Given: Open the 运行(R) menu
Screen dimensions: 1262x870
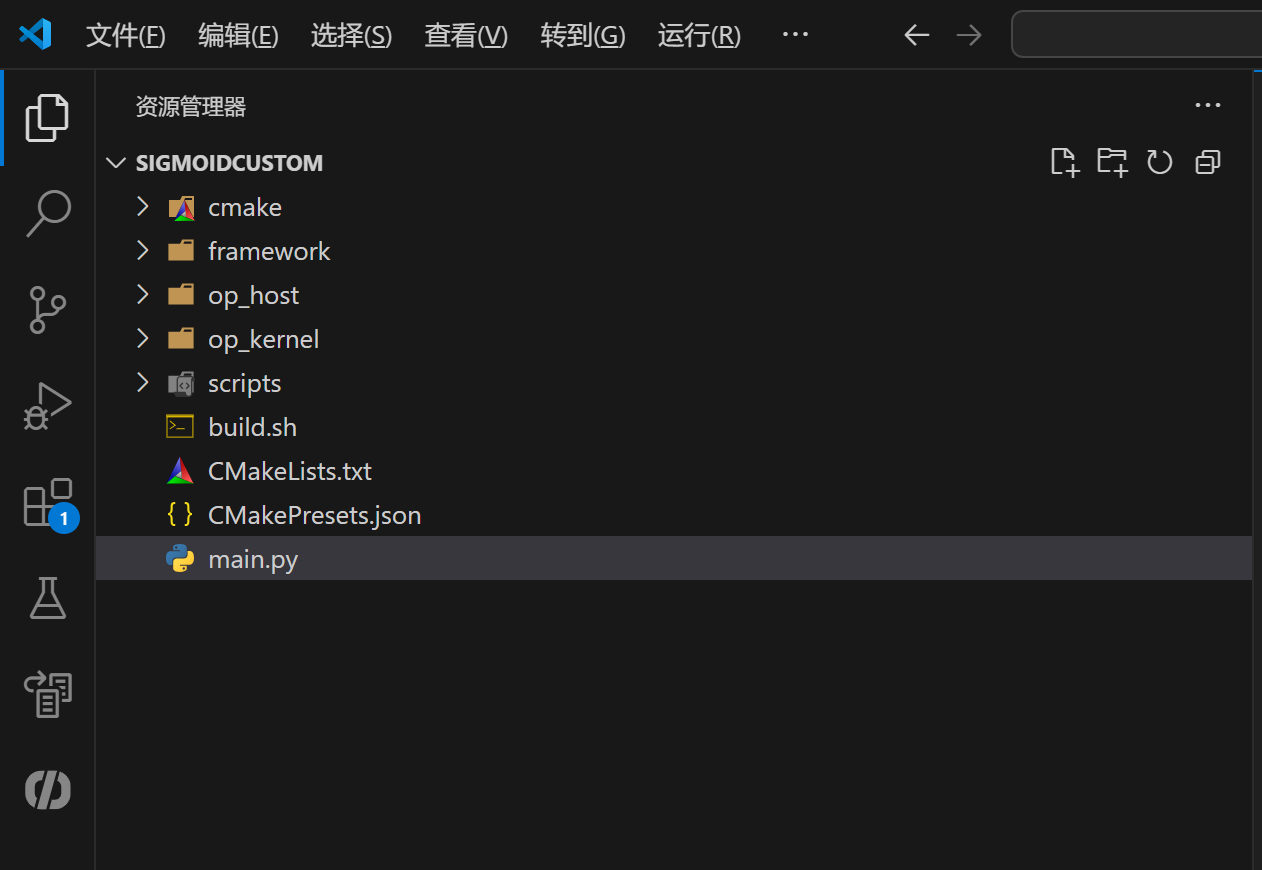Looking at the screenshot, I should [699, 36].
